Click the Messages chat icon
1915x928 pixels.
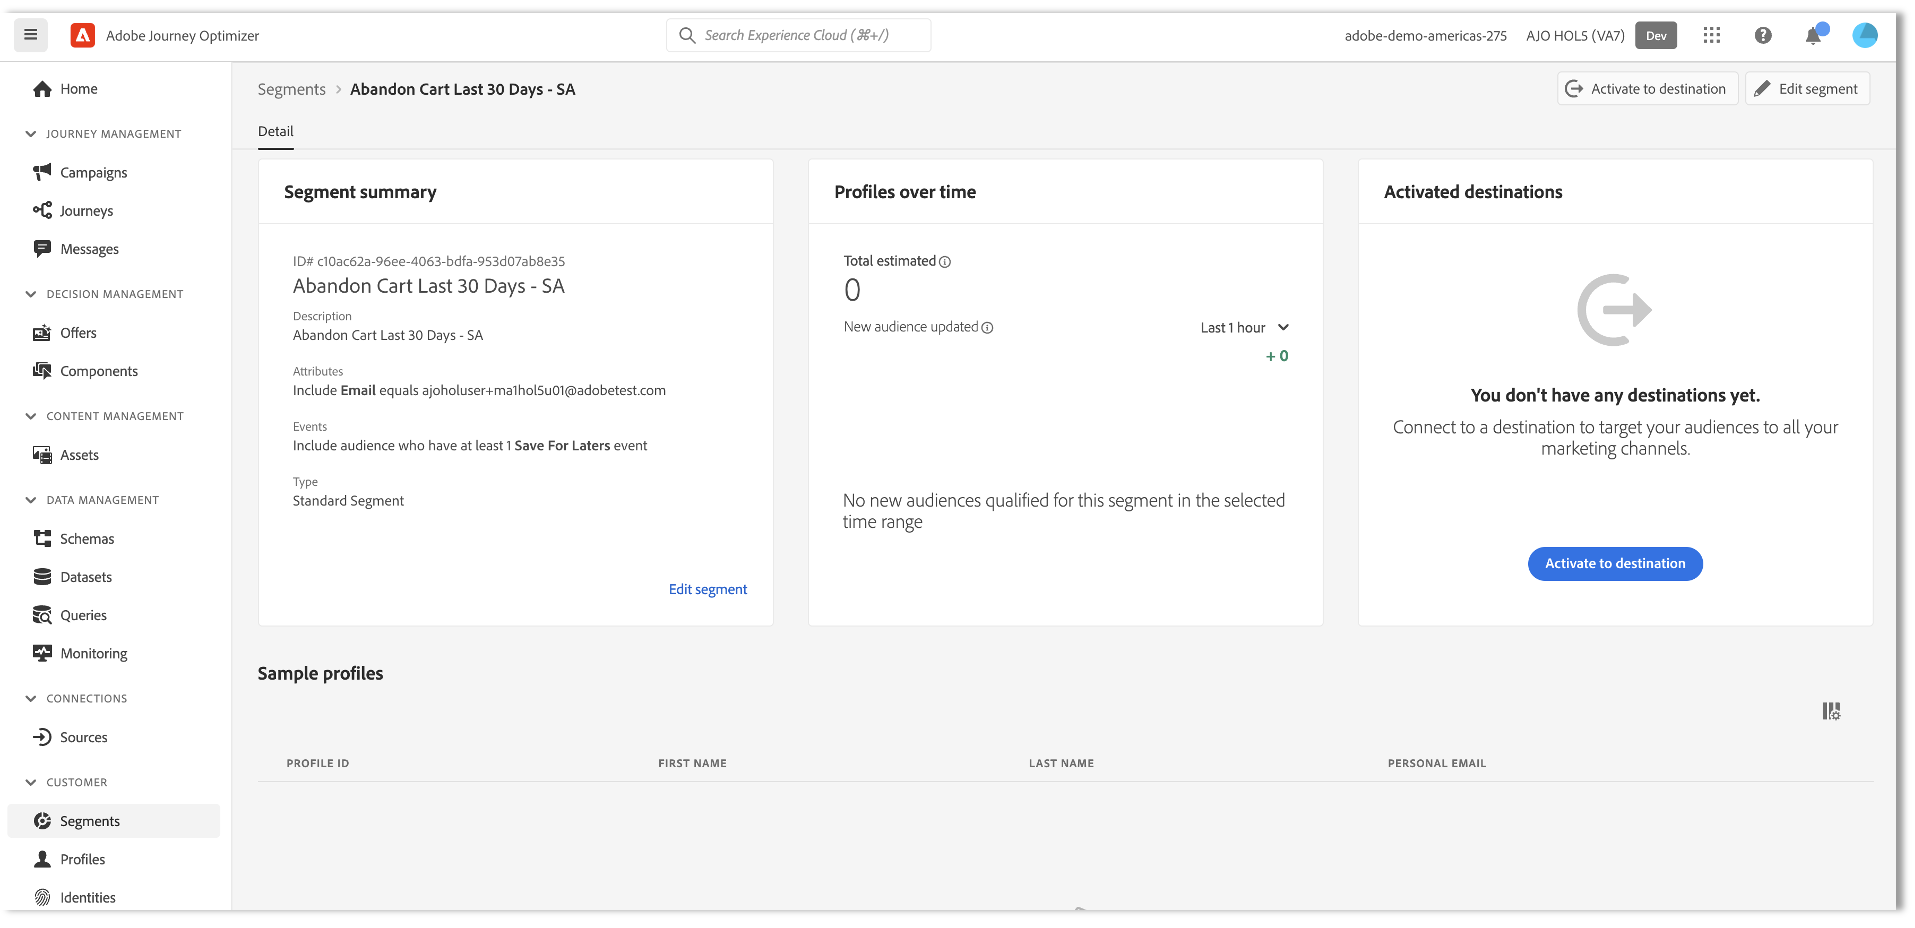click(42, 248)
